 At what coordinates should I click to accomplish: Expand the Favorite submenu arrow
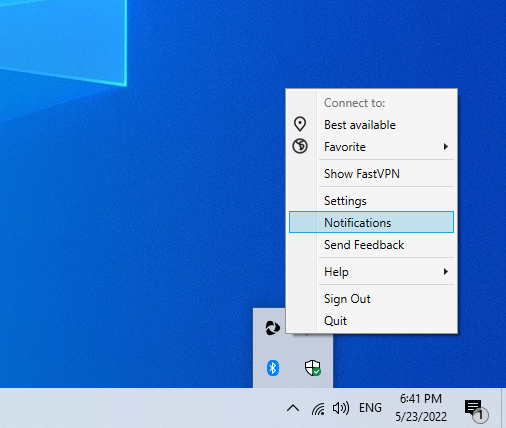[446, 147]
